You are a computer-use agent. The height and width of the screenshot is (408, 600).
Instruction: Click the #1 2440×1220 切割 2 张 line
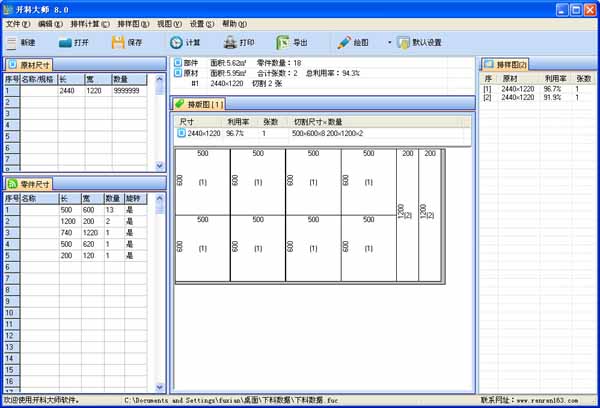[x=236, y=83]
